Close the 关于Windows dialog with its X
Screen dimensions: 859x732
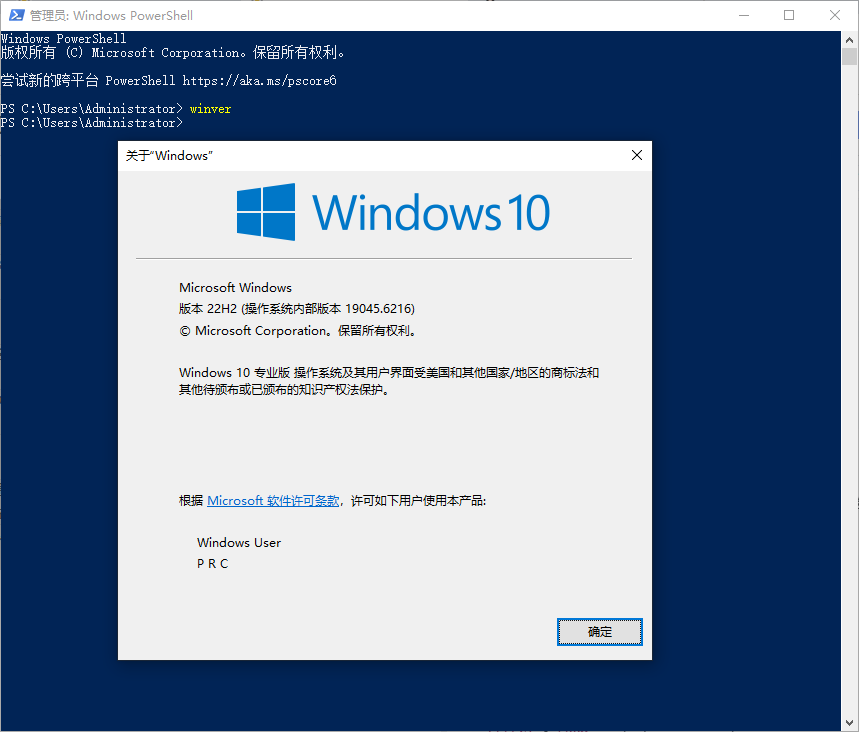pos(636,155)
